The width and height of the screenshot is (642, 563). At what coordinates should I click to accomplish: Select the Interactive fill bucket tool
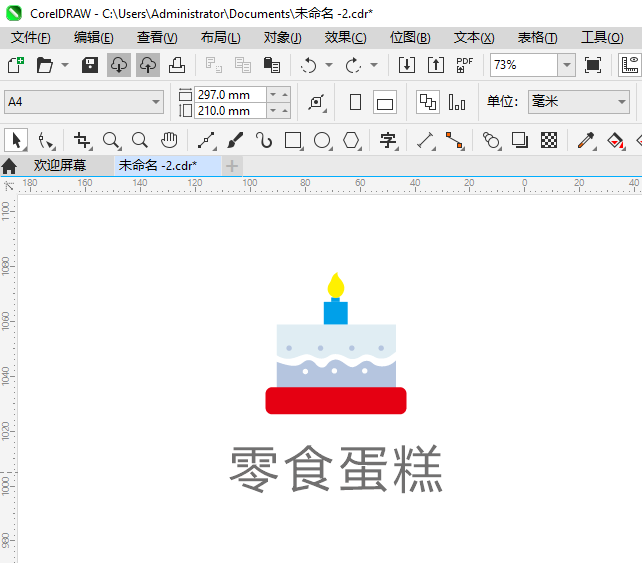[616, 141]
